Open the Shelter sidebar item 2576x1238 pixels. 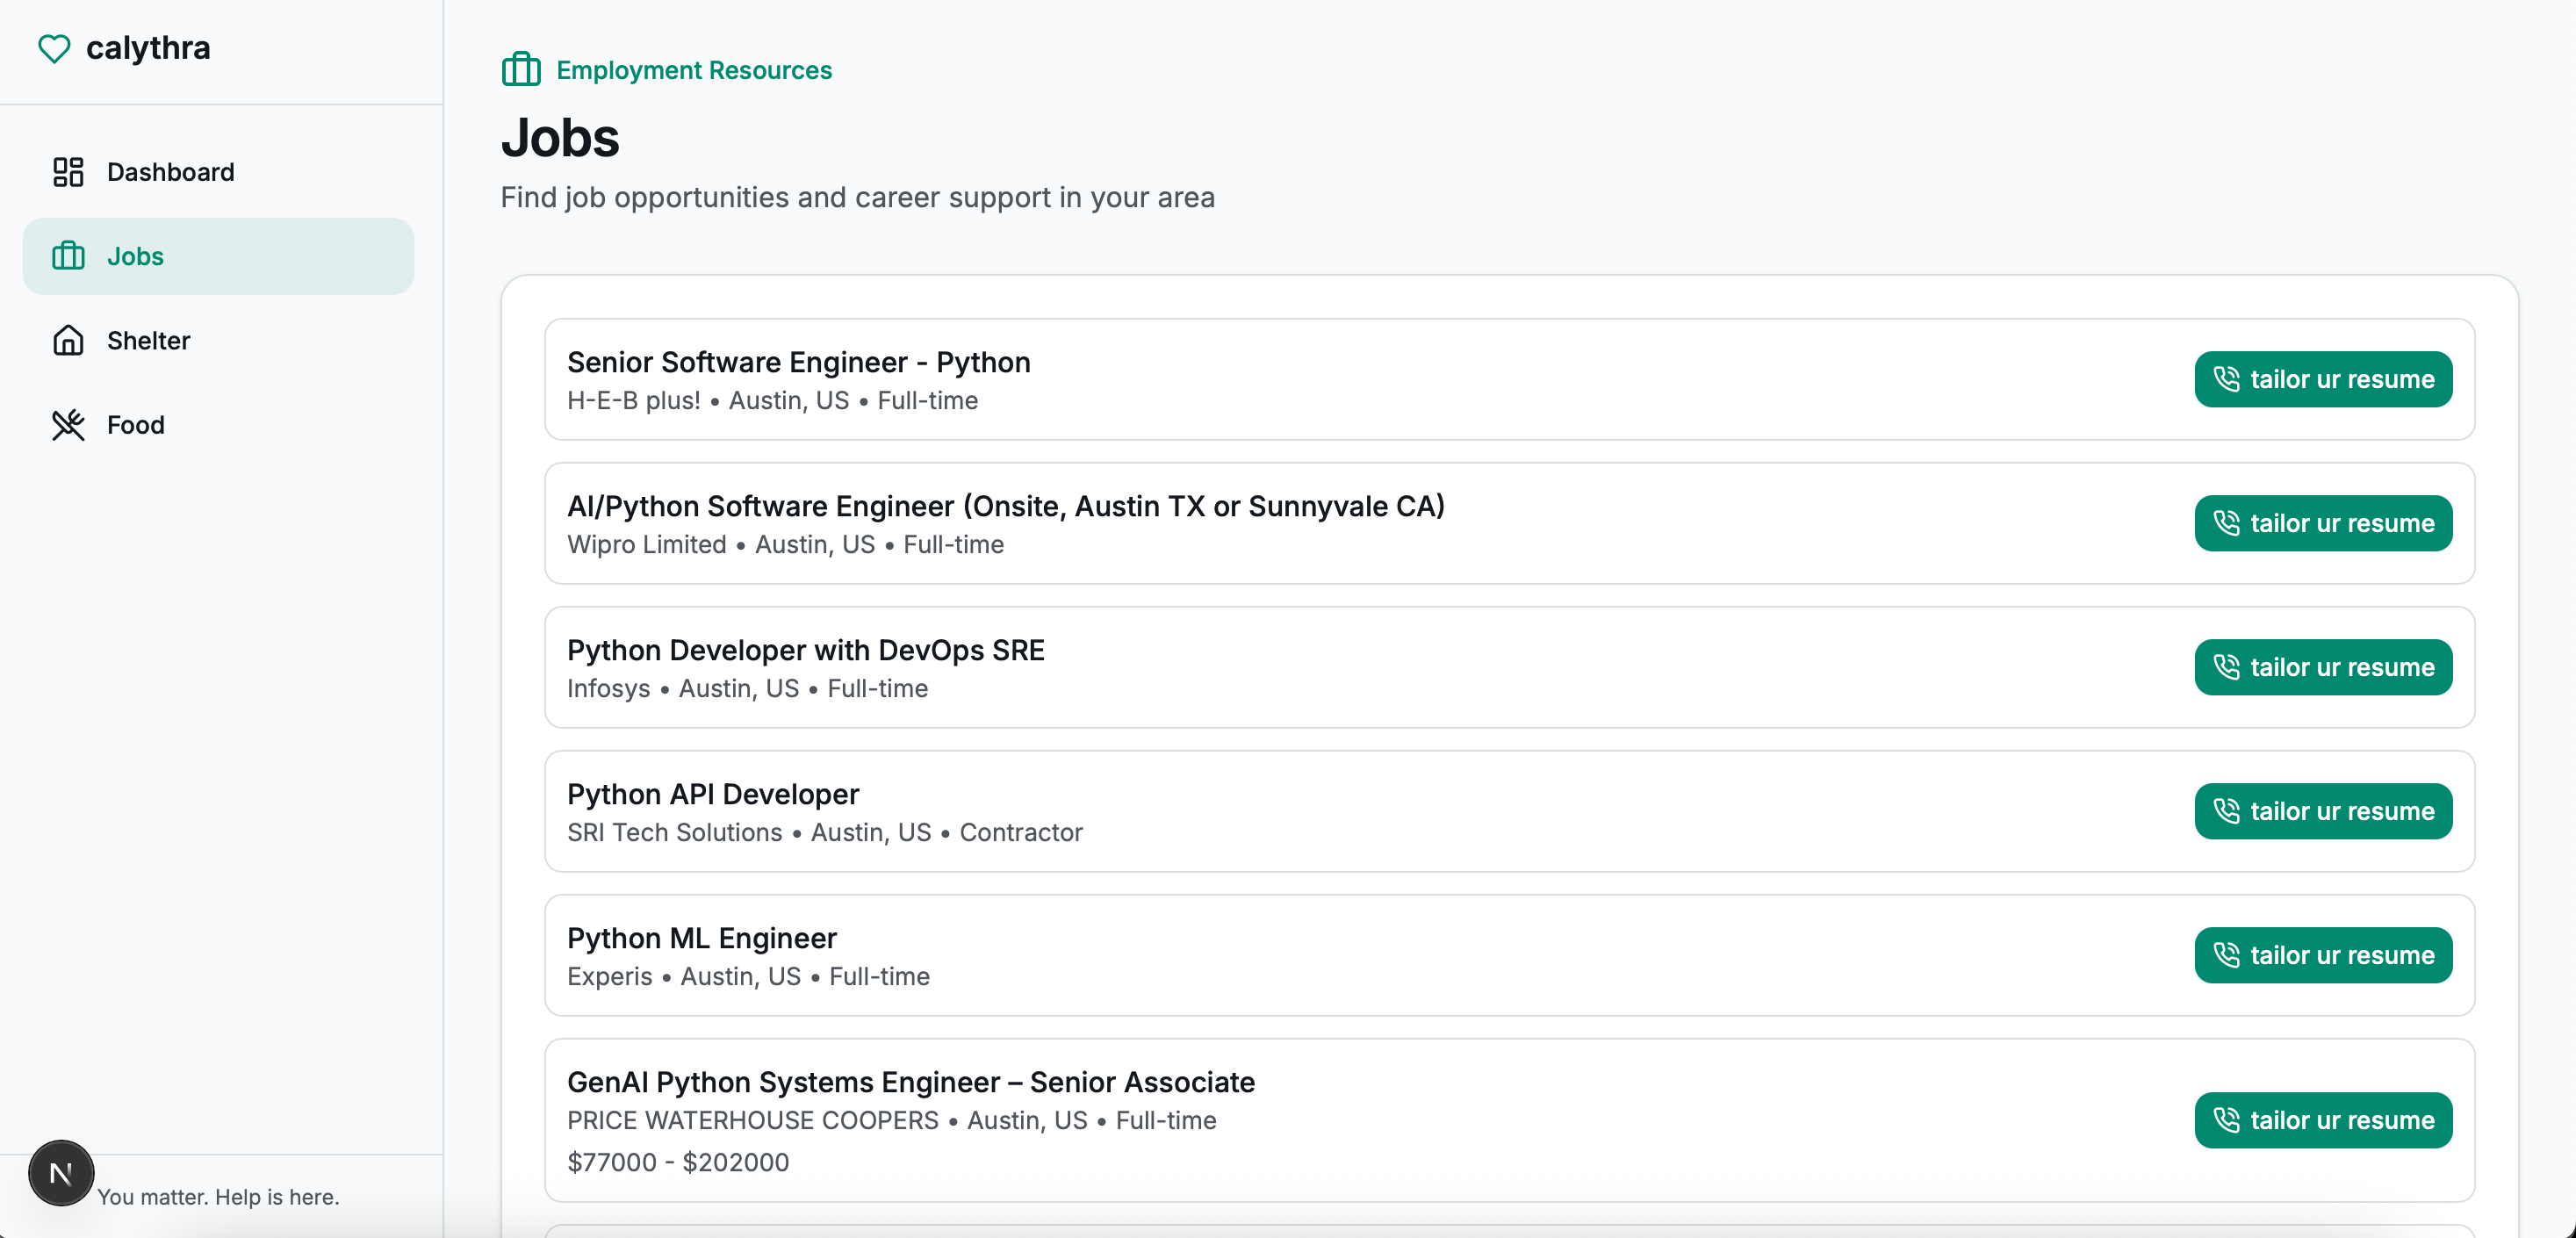point(148,340)
